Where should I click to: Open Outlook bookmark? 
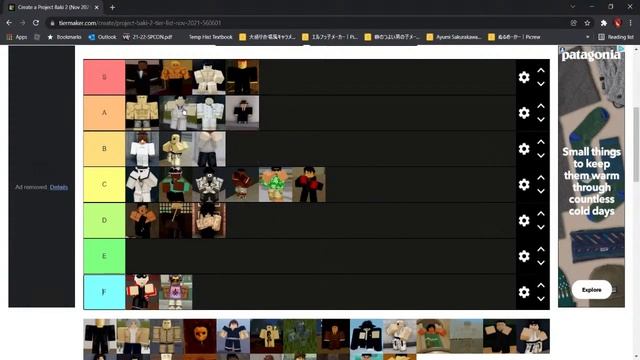102,37
